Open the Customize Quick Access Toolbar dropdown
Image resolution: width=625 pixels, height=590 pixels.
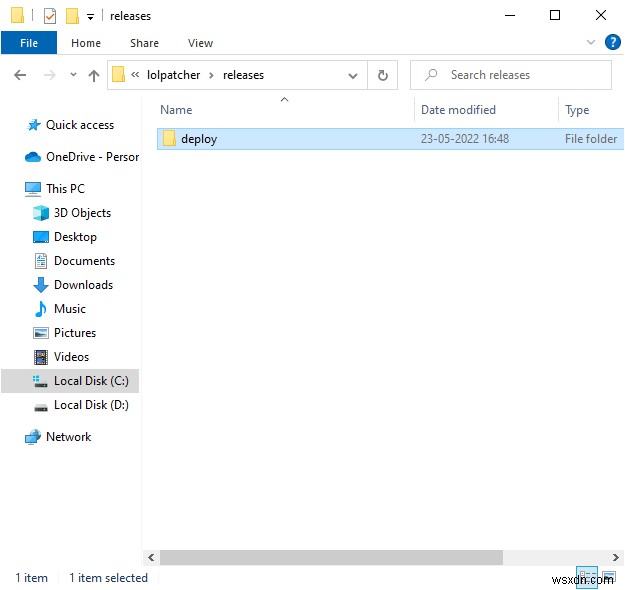click(x=91, y=17)
